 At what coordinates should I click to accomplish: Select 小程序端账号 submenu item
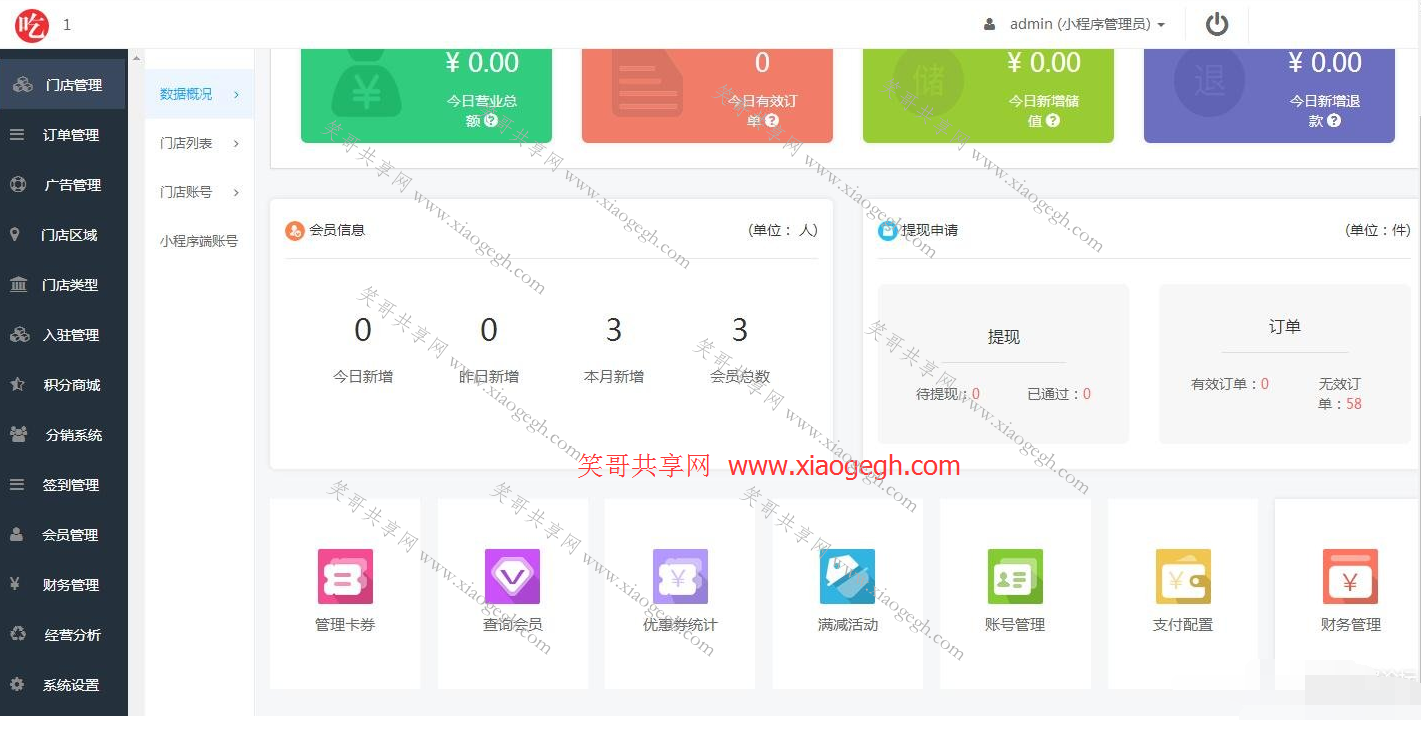(x=199, y=241)
